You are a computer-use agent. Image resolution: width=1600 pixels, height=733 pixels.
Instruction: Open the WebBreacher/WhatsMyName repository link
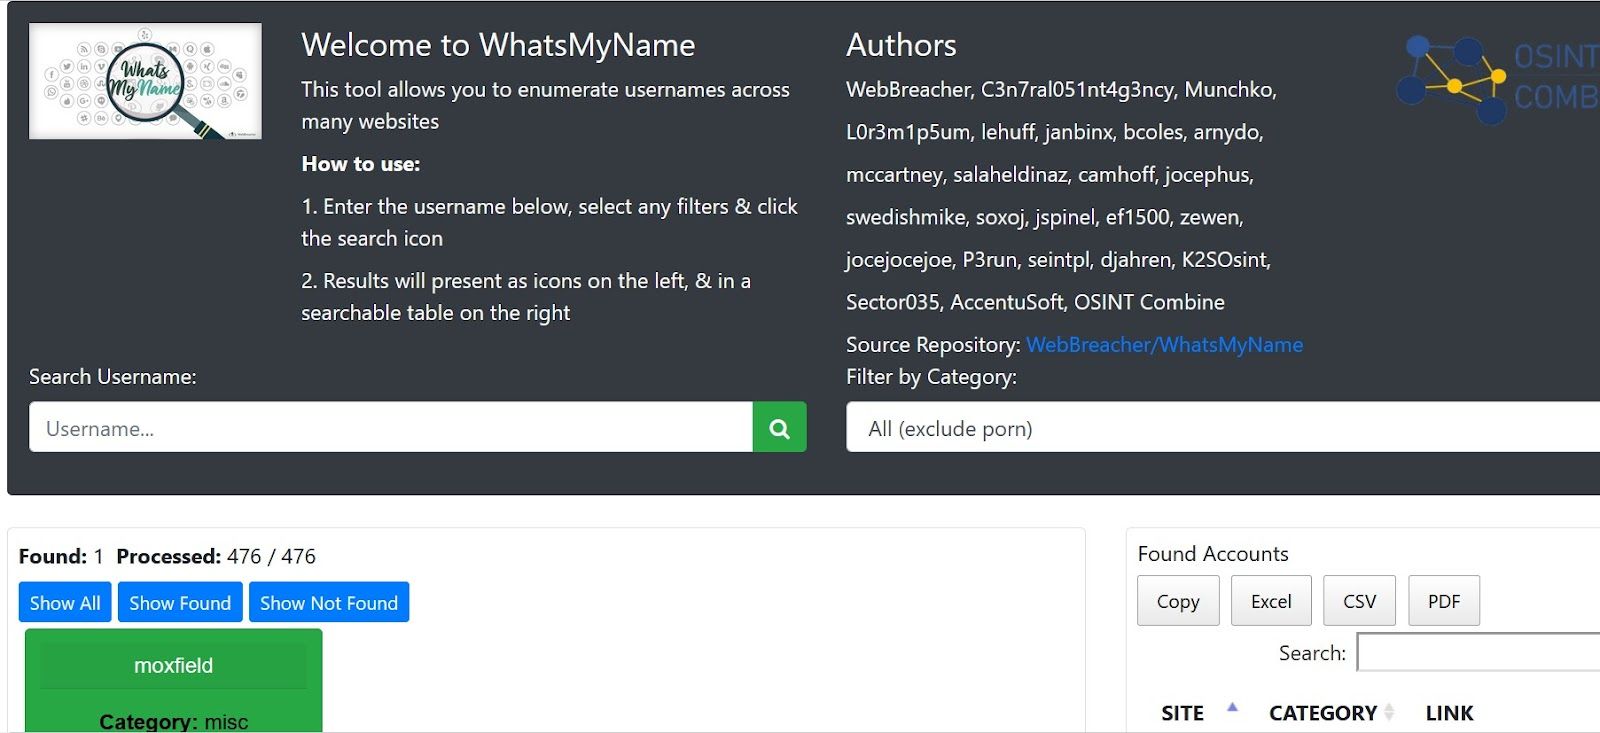tap(1164, 345)
